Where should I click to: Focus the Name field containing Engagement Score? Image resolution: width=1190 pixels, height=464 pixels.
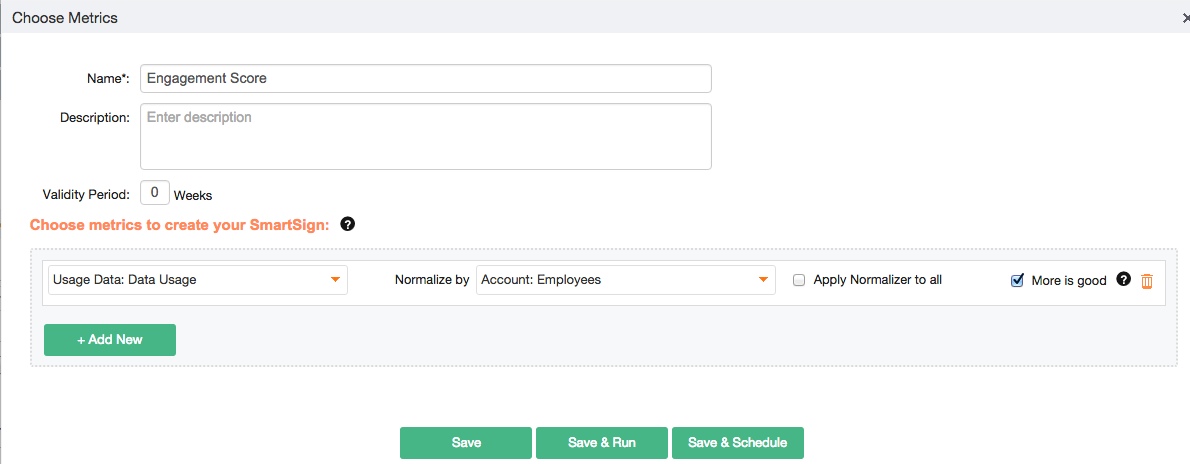tap(425, 78)
